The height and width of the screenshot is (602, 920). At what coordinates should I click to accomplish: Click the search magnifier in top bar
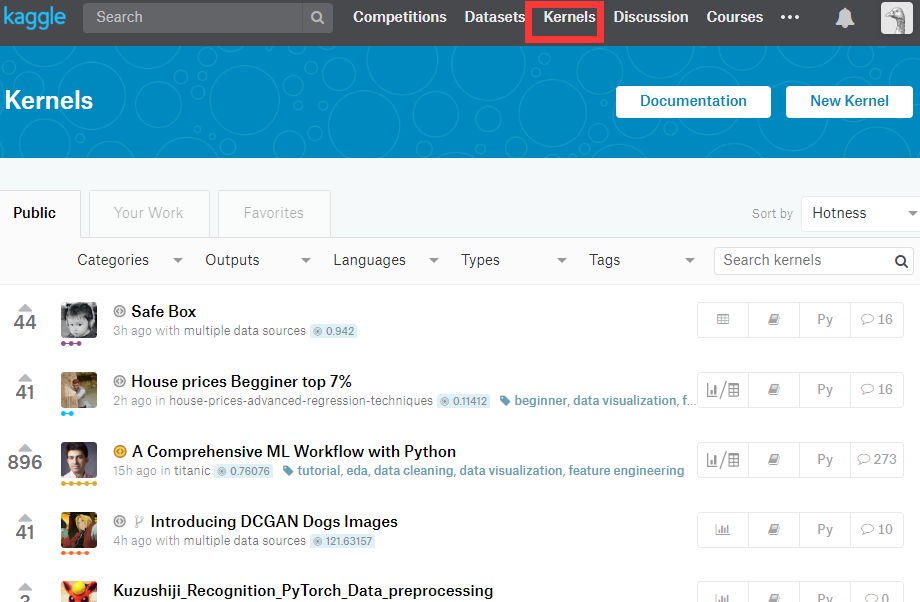coord(317,18)
